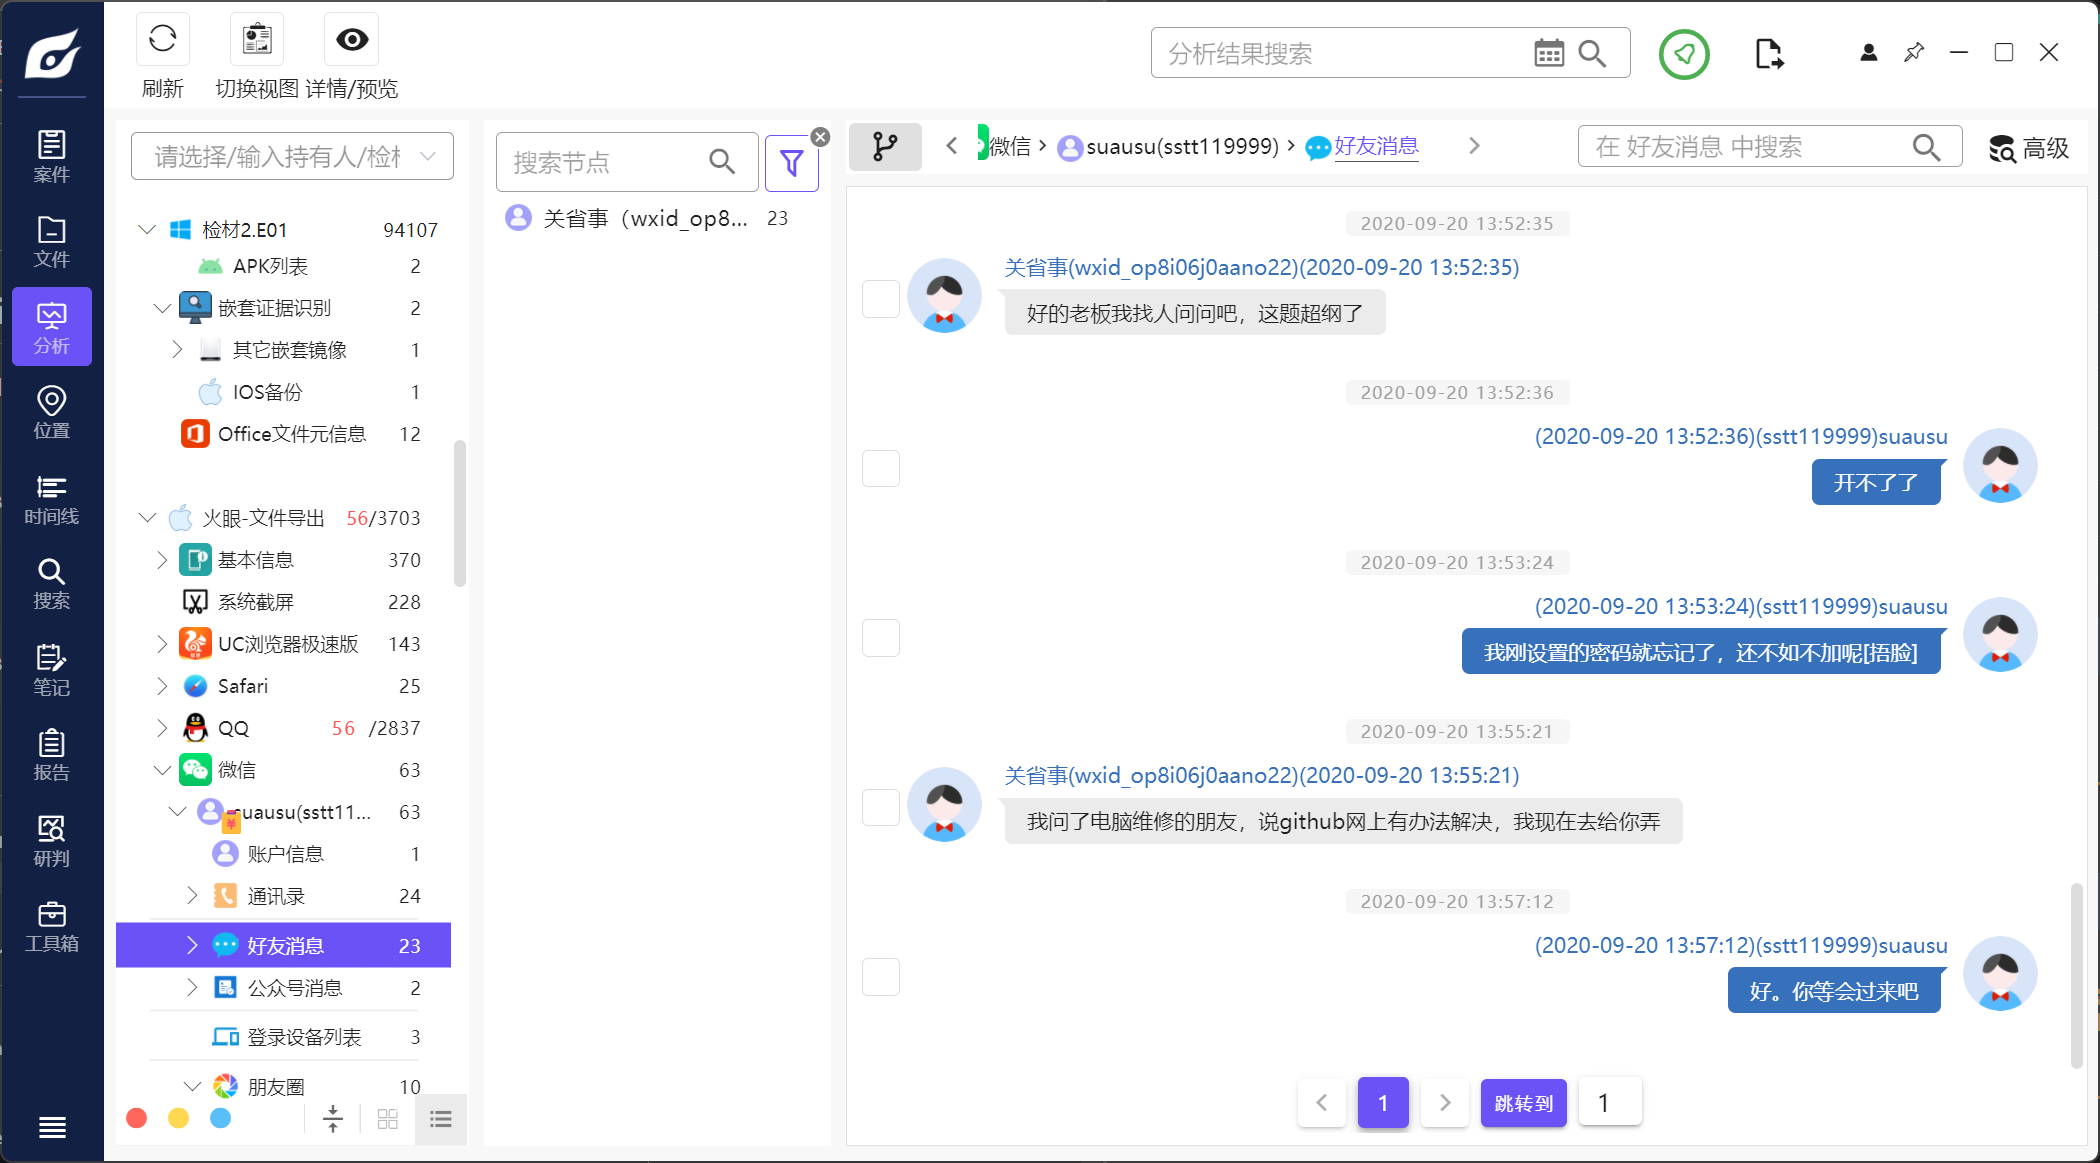The width and height of the screenshot is (2100, 1163).
Task: Open the details/preview eye icon
Action: pos(351,40)
